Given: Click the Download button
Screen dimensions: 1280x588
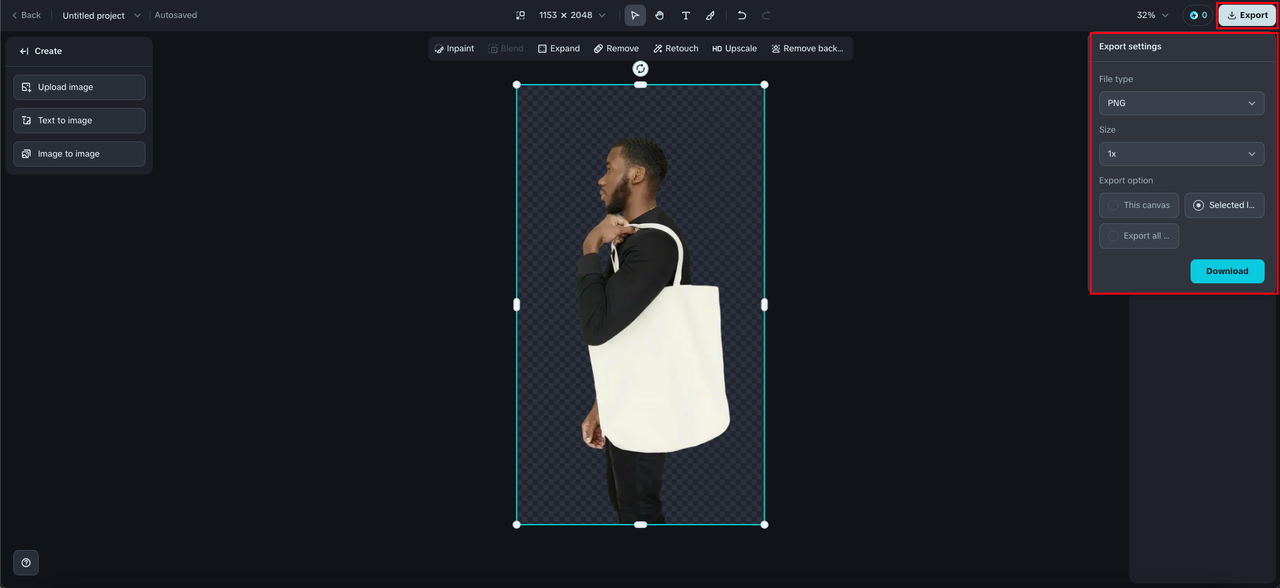Looking at the screenshot, I should point(1227,271).
